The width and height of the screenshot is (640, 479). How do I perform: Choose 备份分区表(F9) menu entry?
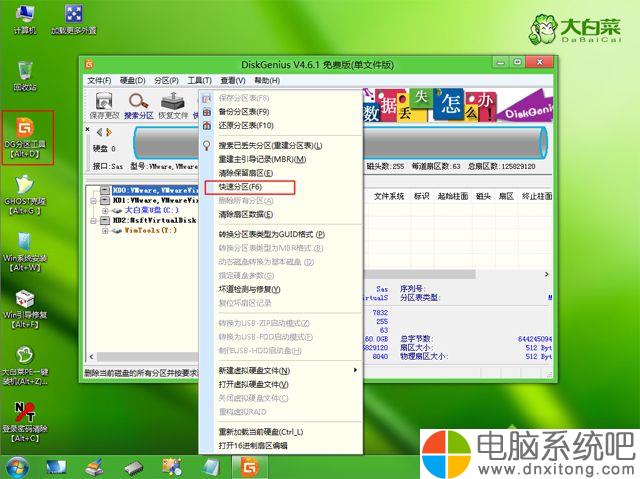point(281,112)
